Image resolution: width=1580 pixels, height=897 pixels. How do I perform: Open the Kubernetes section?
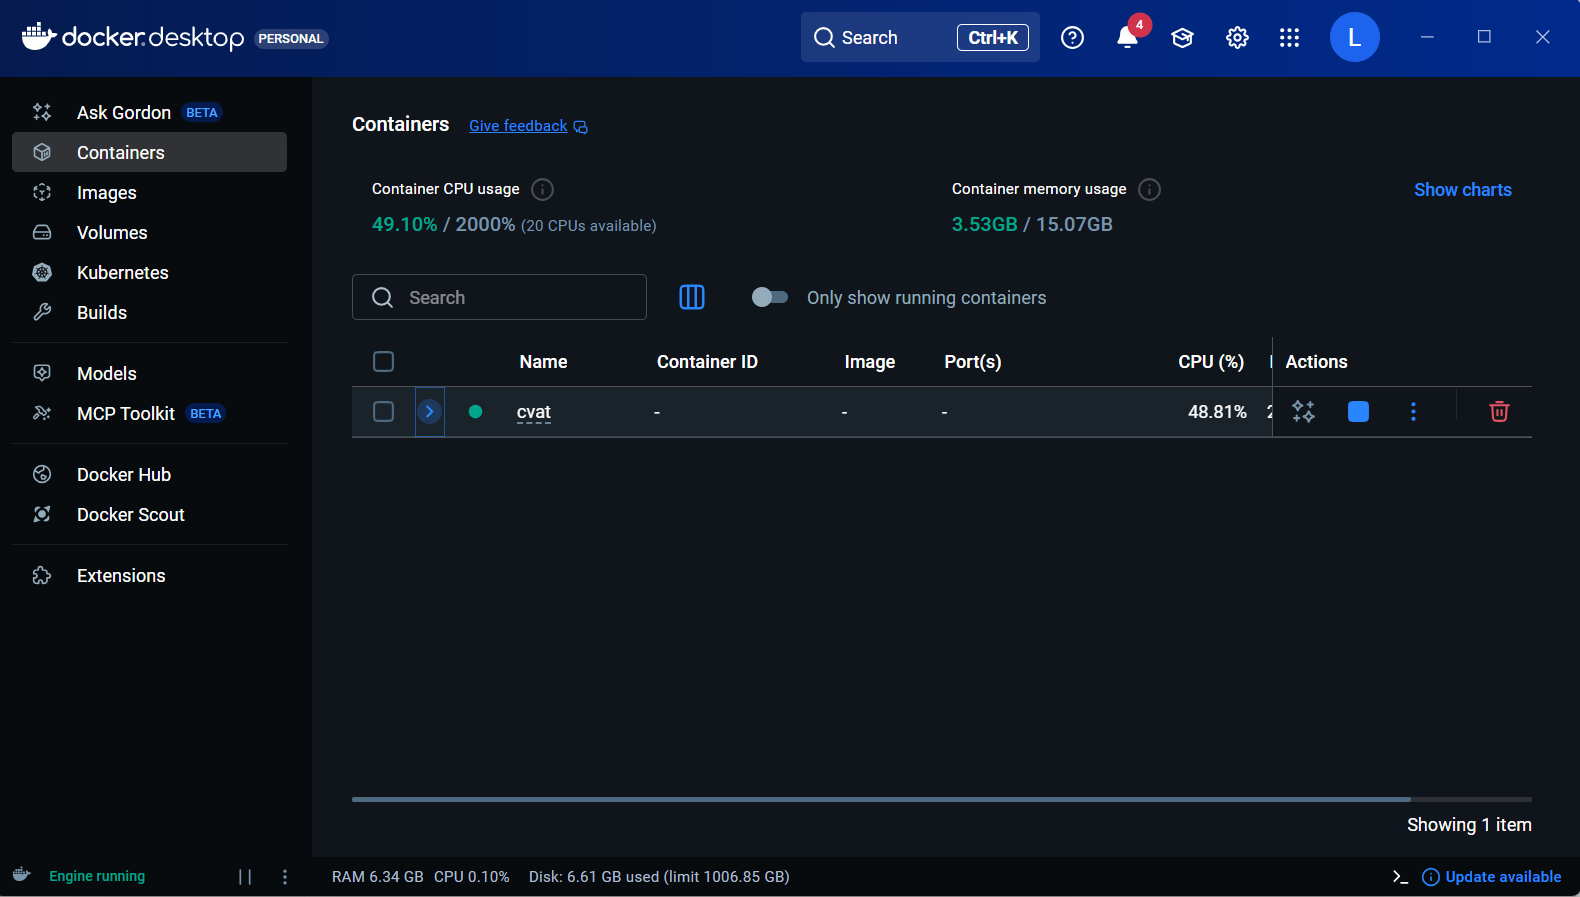click(149, 272)
